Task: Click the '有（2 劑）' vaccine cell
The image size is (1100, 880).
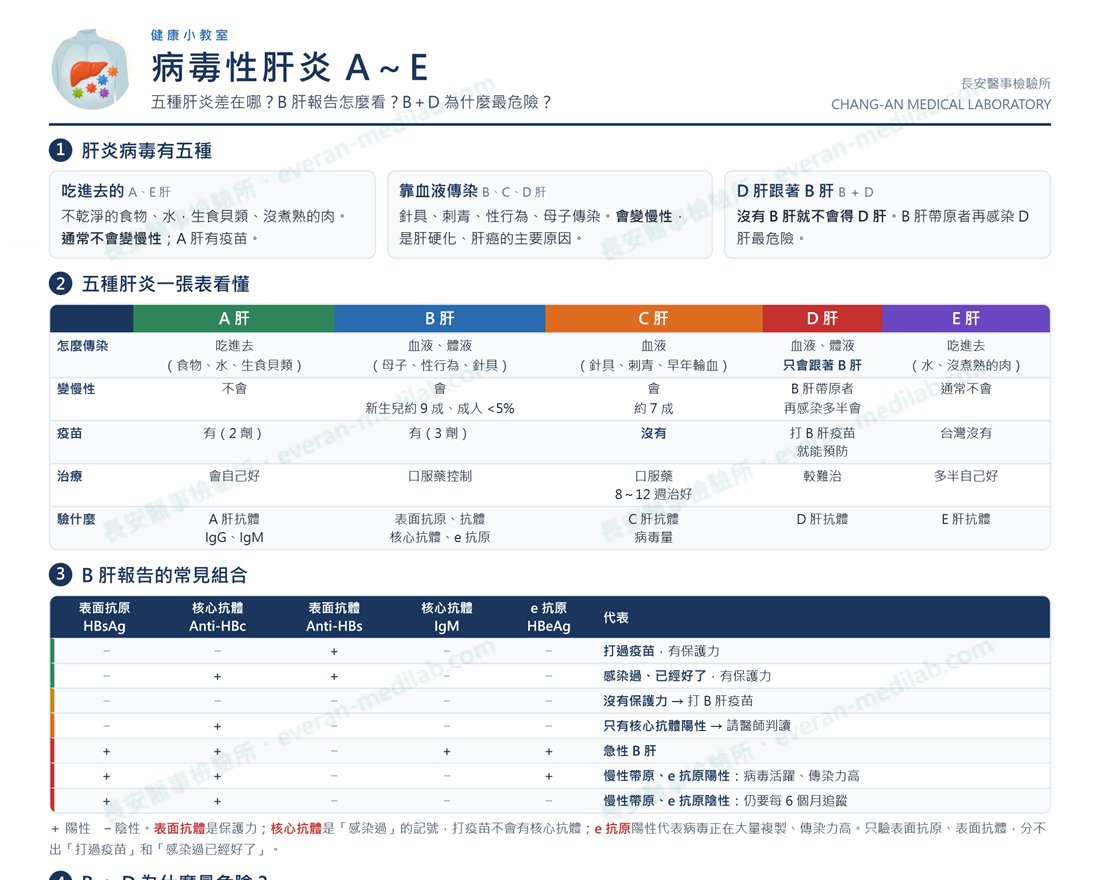Action: tap(234, 434)
